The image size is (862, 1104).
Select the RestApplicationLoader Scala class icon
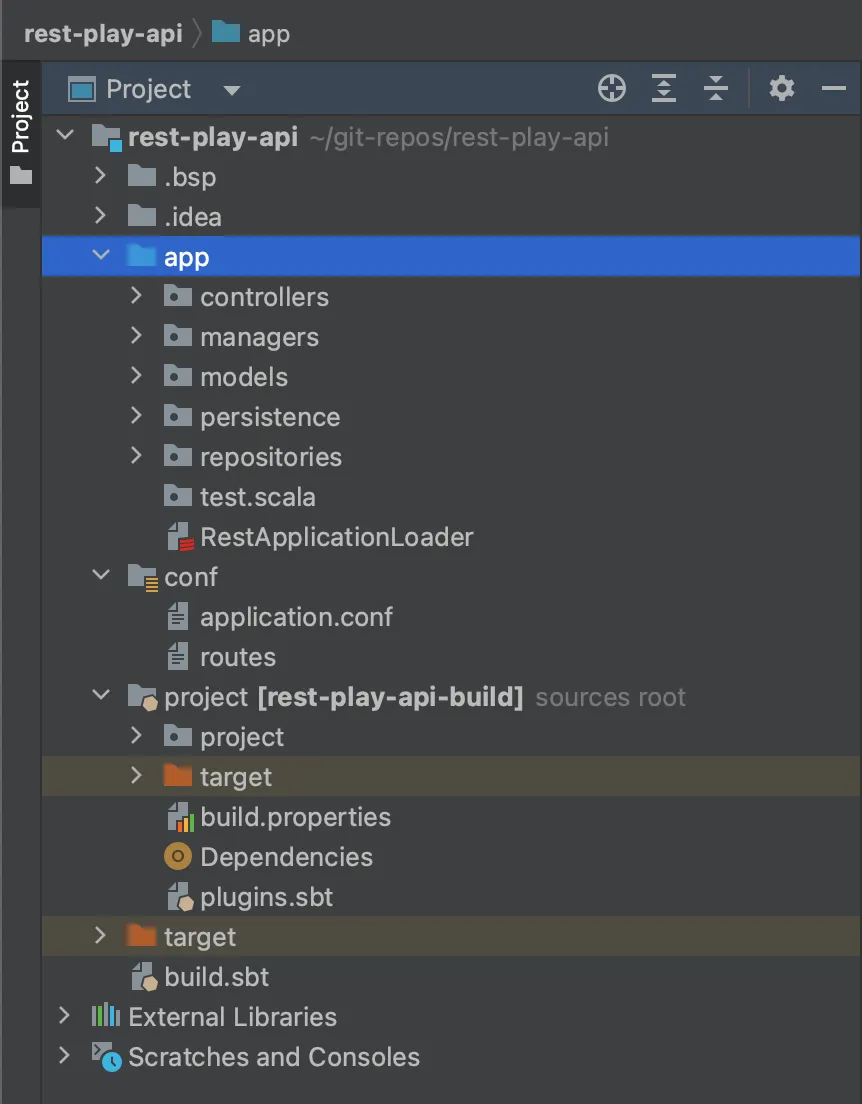[178, 537]
